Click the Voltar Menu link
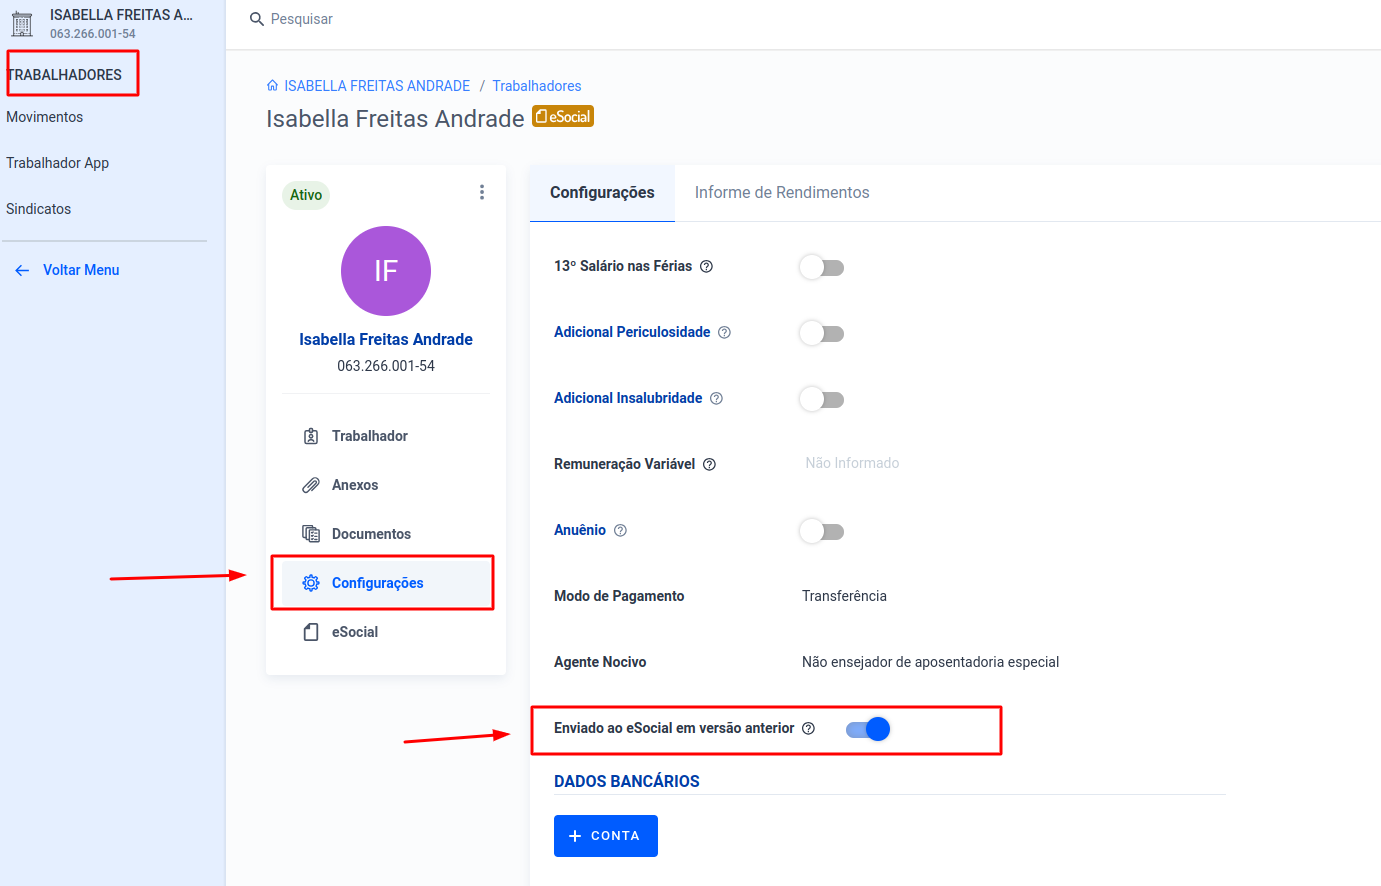The width and height of the screenshot is (1381, 886). pyautogui.click(x=81, y=270)
